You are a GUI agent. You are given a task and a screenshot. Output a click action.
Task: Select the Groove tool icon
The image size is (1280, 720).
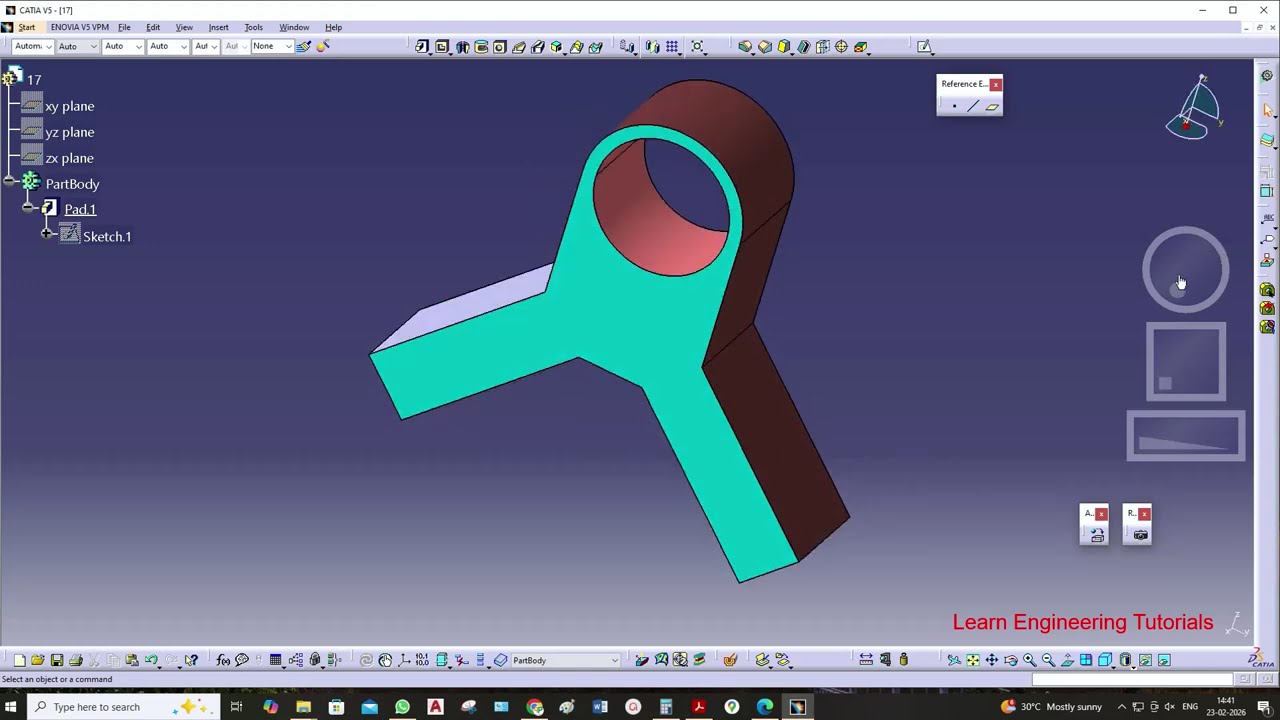click(x=481, y=46)
